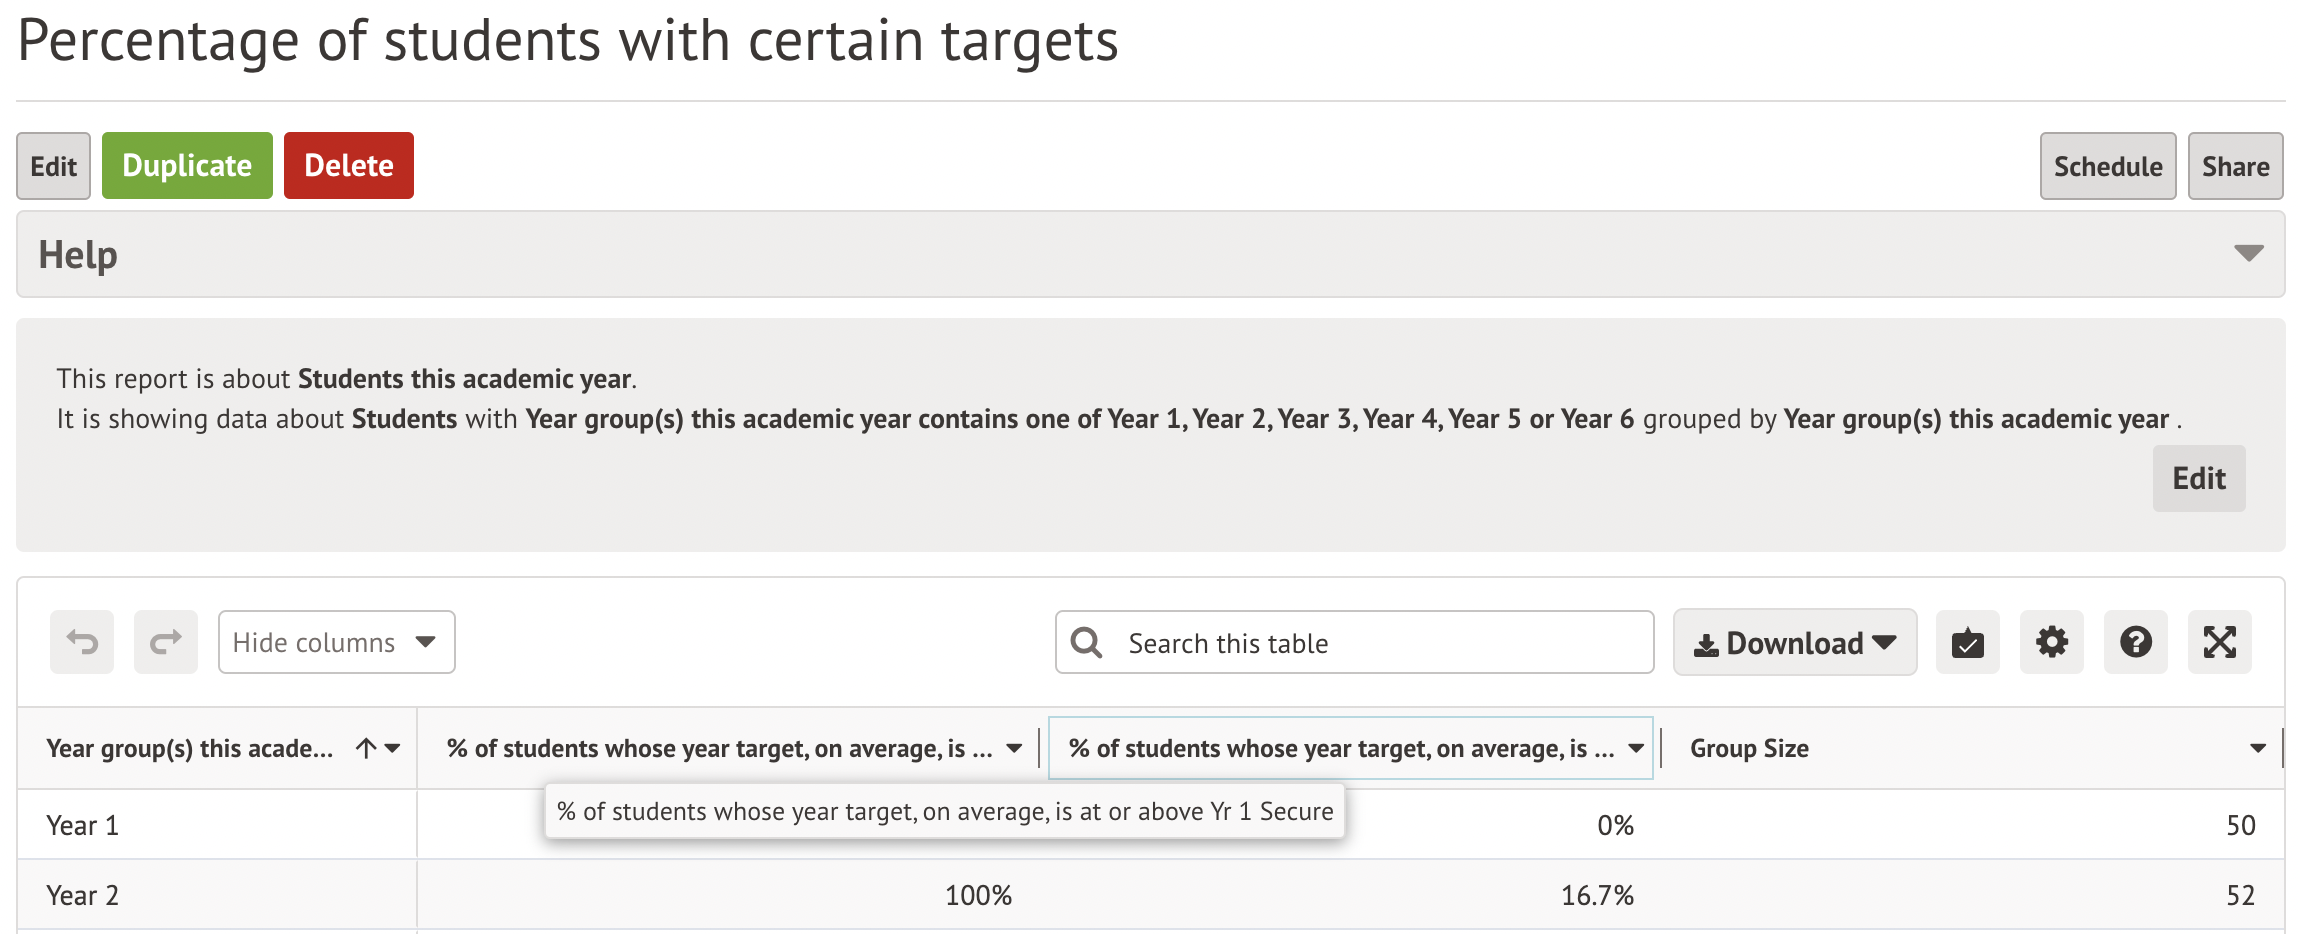Viewport: 2298px width, 934px height.
Task: Open Group Size column menu arrow
Action: [2257, 749]
